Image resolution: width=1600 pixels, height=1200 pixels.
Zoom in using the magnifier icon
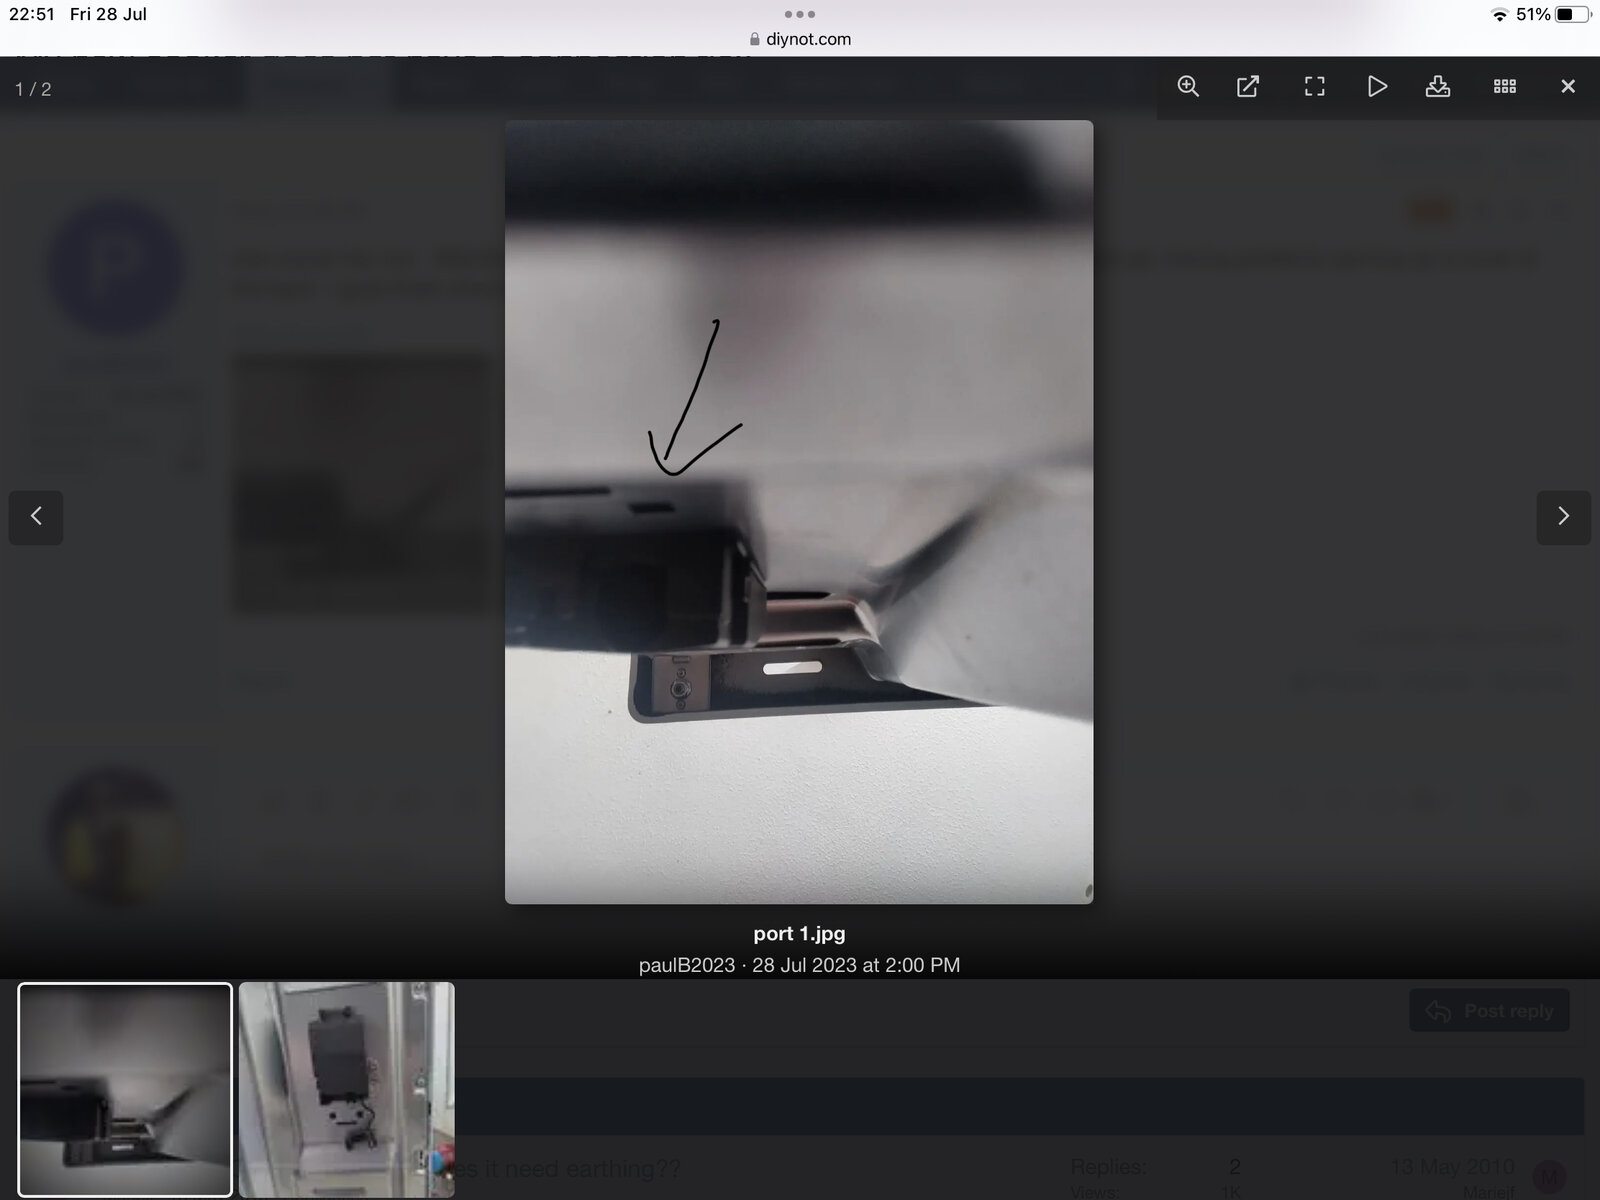tap(1188, 87)
